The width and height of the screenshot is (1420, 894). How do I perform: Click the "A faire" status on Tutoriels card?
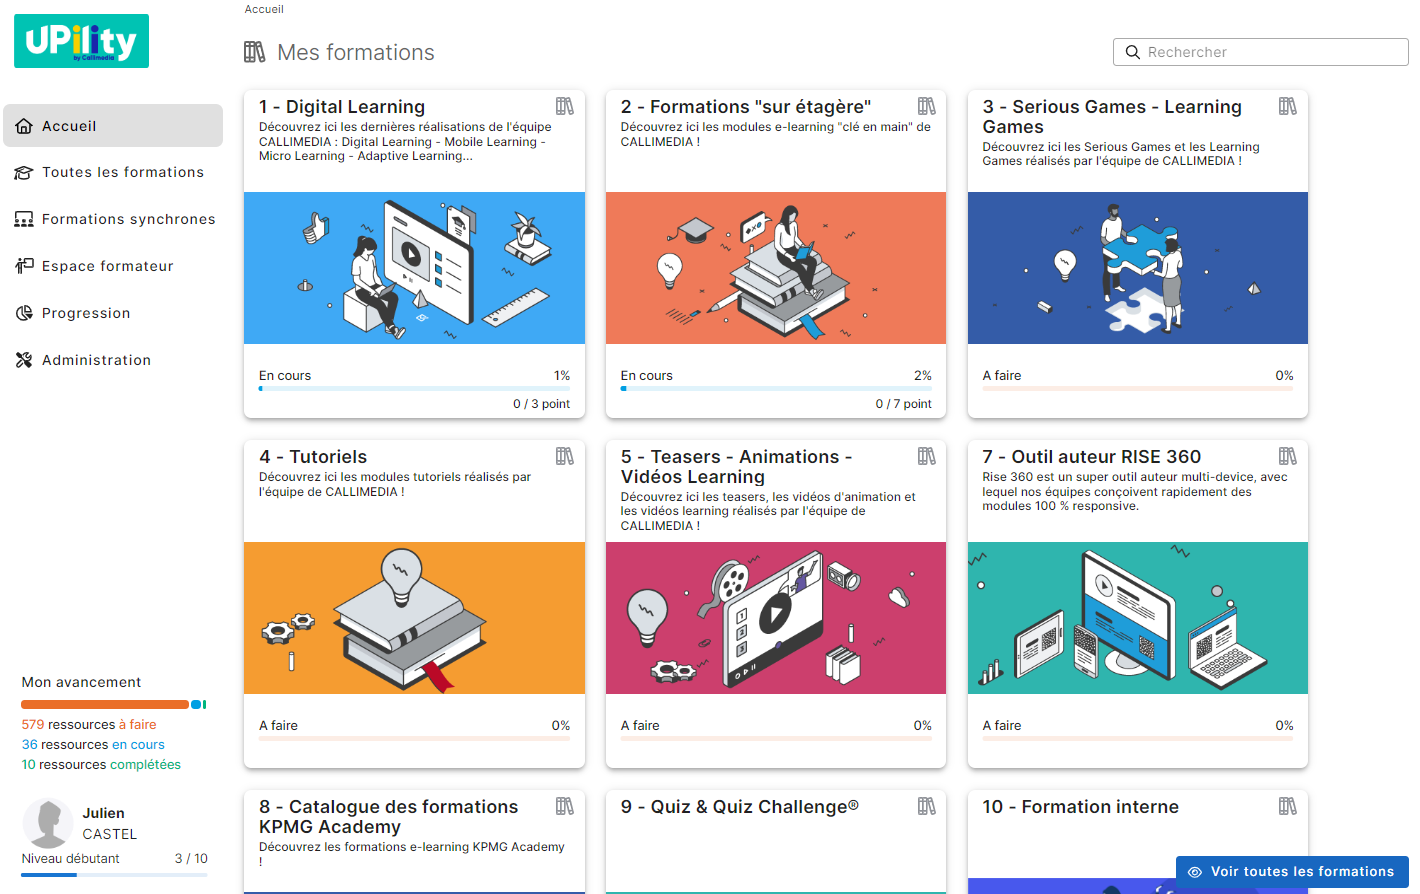(278, 726)
